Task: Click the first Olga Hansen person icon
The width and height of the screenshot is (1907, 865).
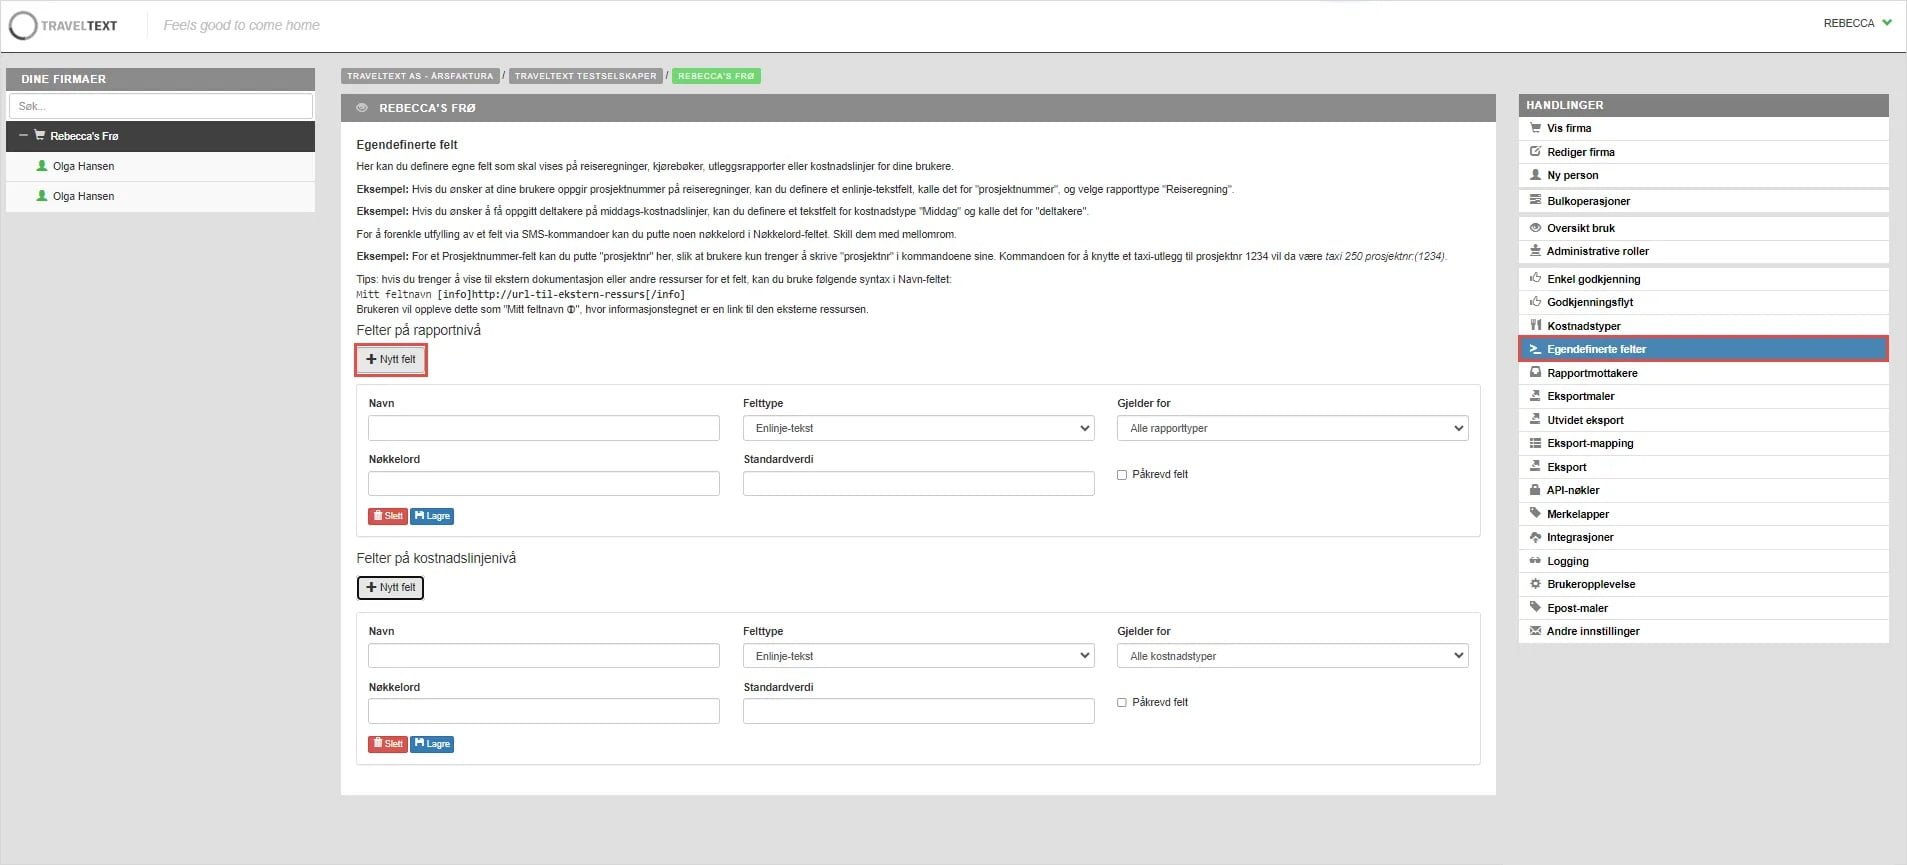Action: click(42, 166)
